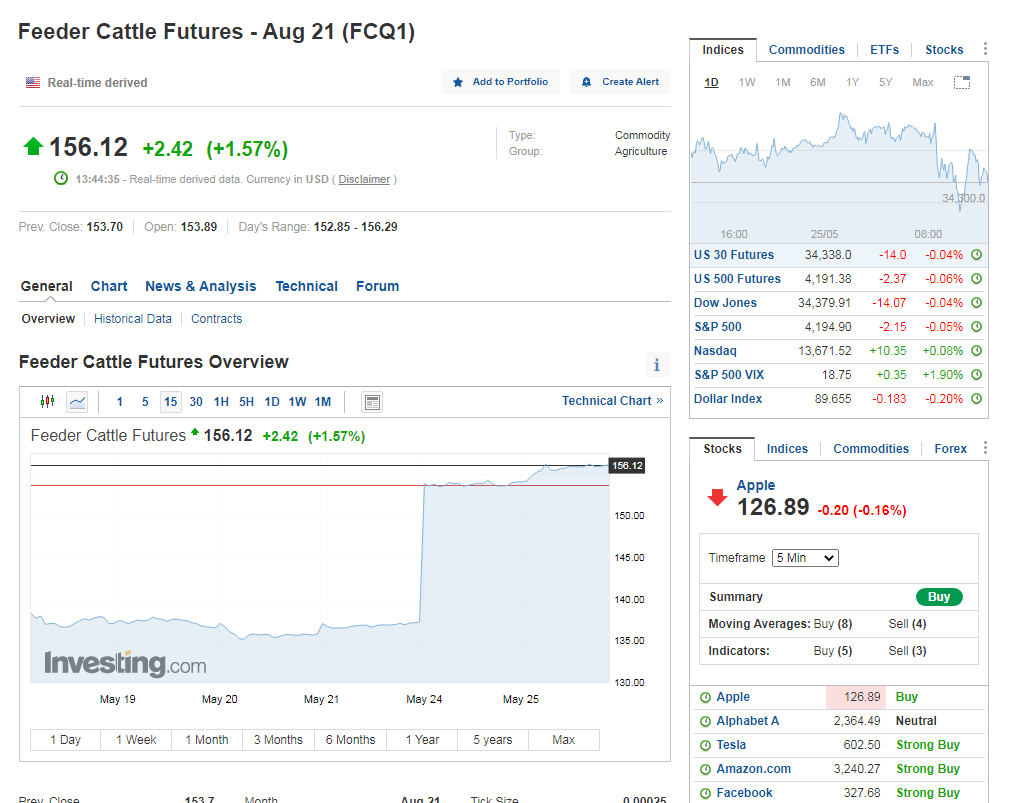Open the Contracts sub-tab
This screenshot has height=803, width=1027.
tap(217, 319)
